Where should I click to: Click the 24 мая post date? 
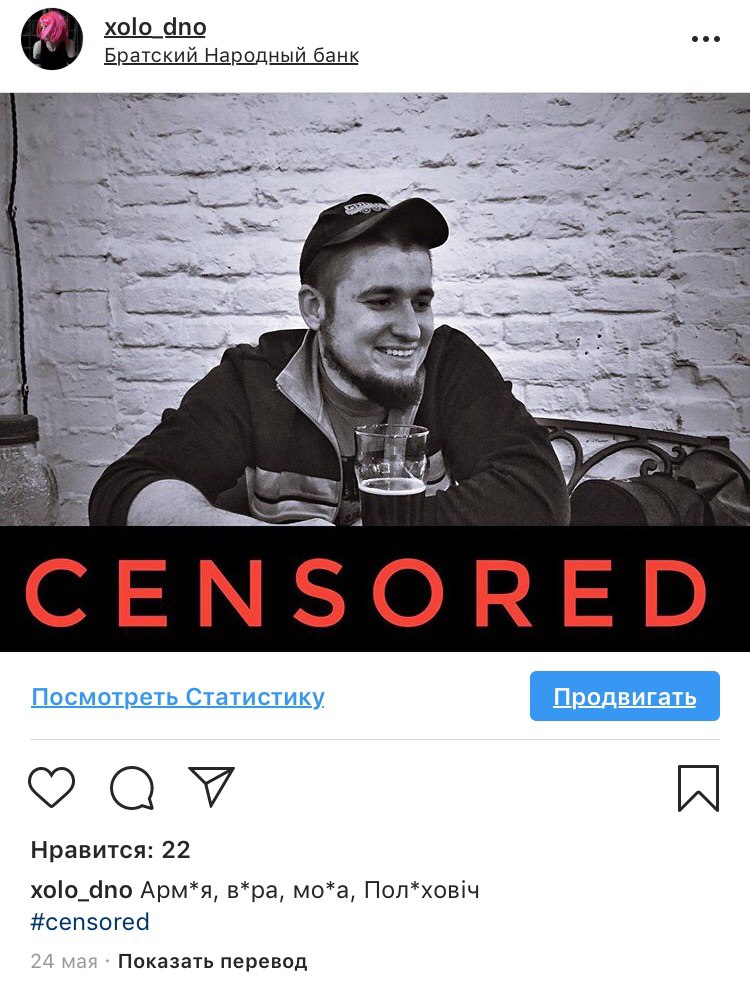[x=64, y=962]
